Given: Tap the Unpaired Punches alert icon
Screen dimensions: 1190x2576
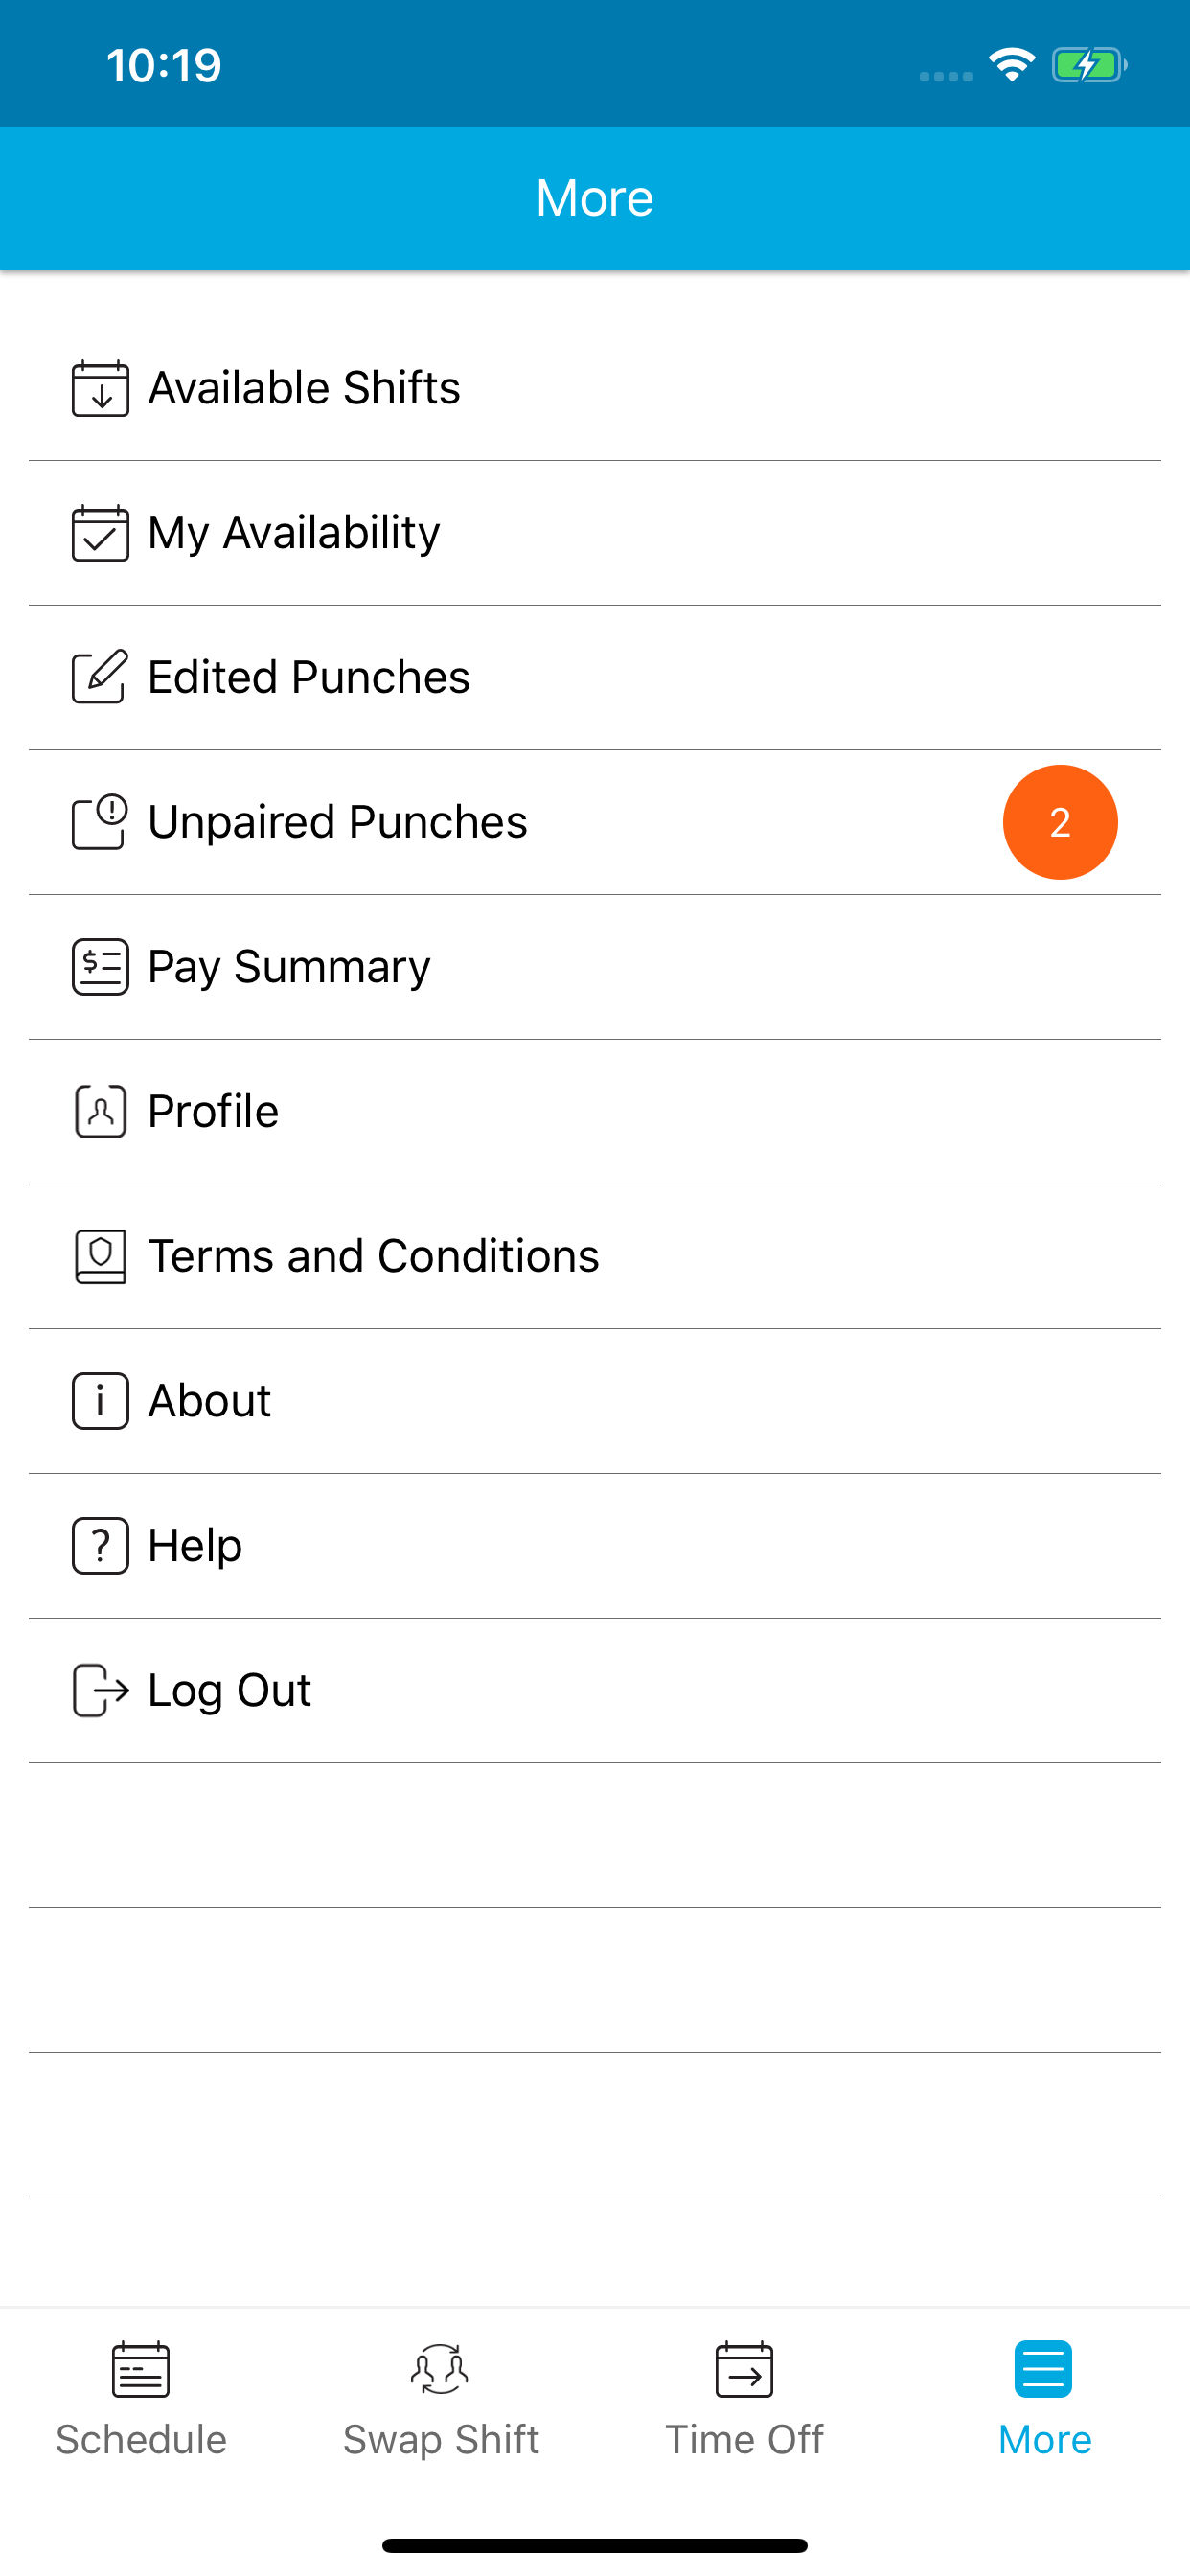Looking at the screenshot, I should 100,822.
